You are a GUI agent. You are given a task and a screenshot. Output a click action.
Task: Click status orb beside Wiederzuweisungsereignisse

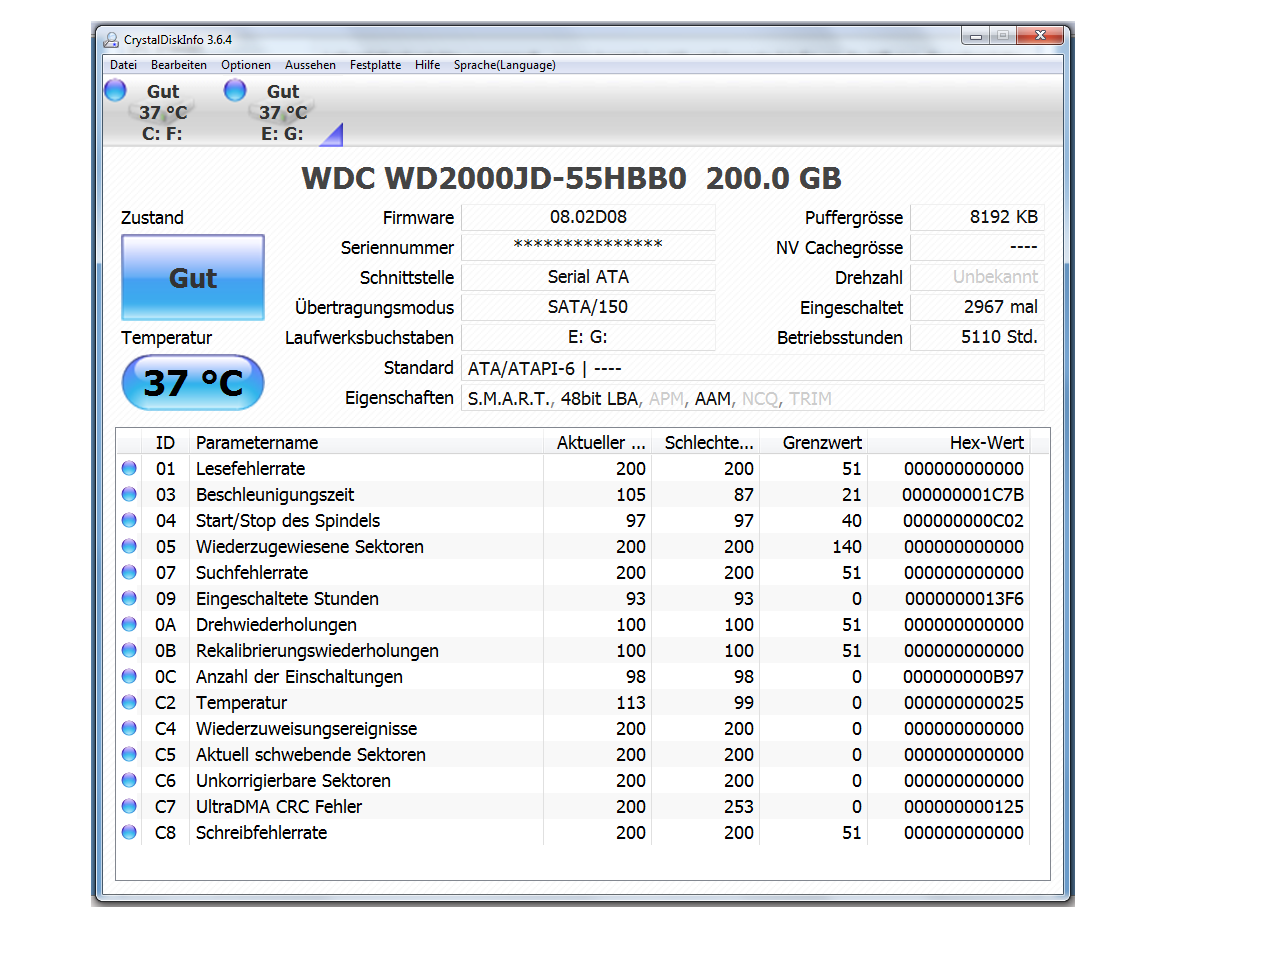coord(129,728)
